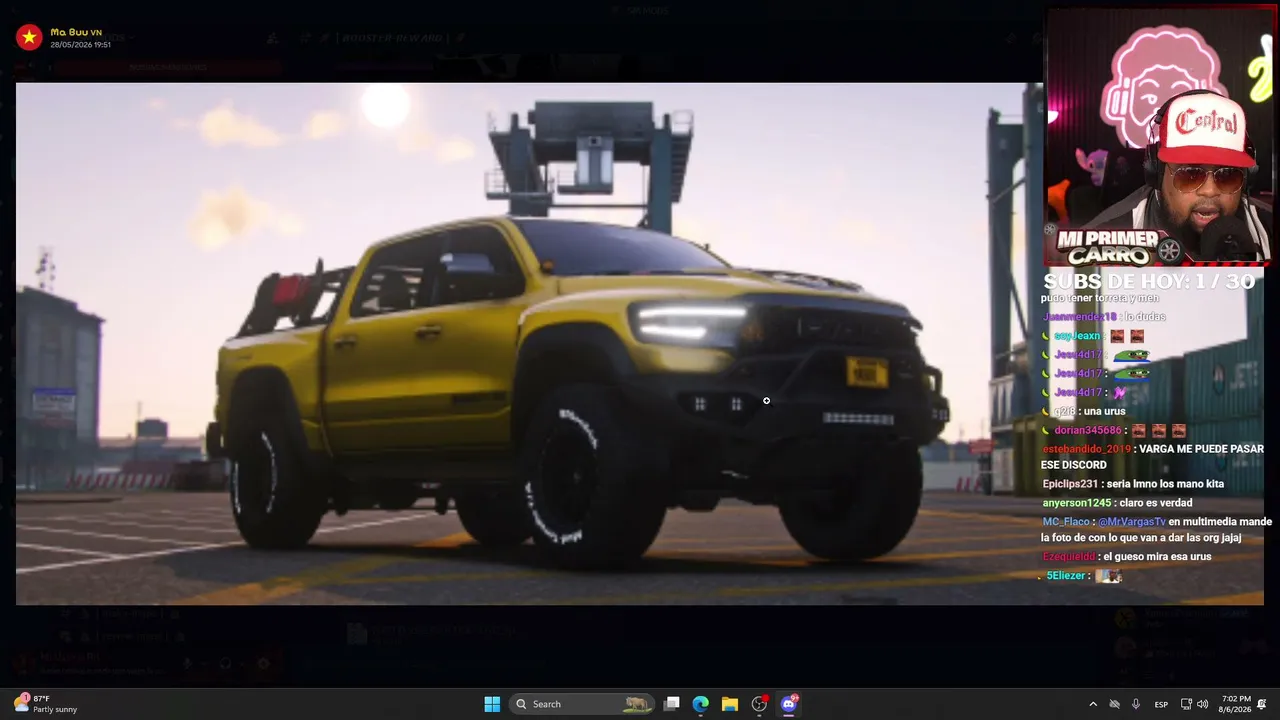Open the clock showing 7:02 PM

pyautogui.click(x=1235, y=704)
